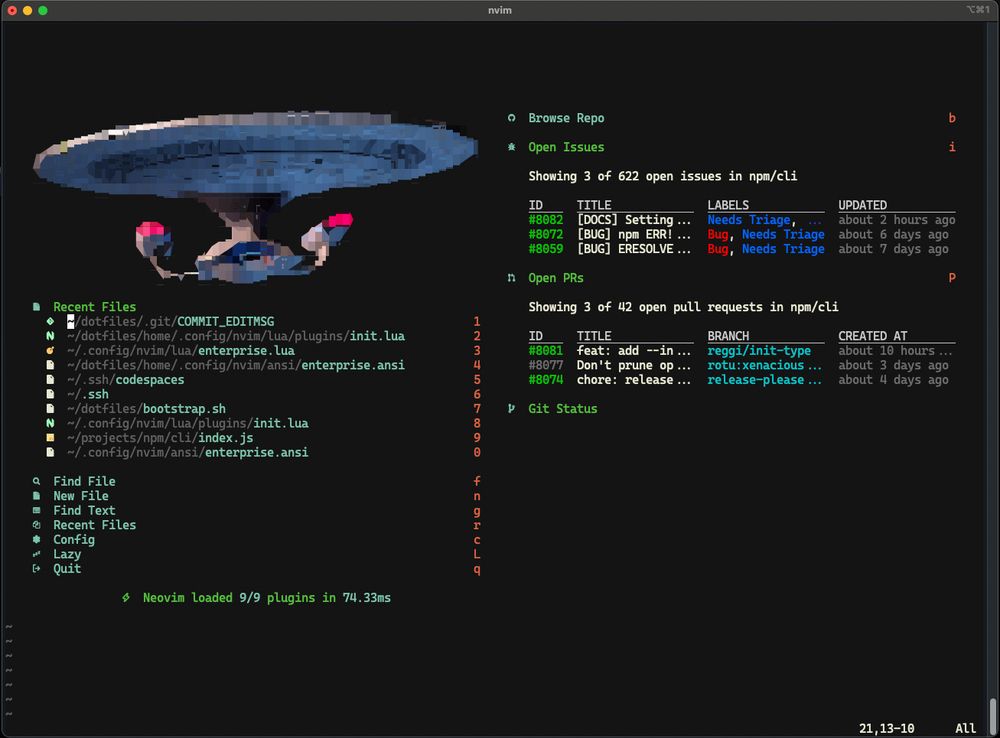Viewport: 1000px width, 738px height.
Task: Click the BRANCH column header
Action: (728, 336)
